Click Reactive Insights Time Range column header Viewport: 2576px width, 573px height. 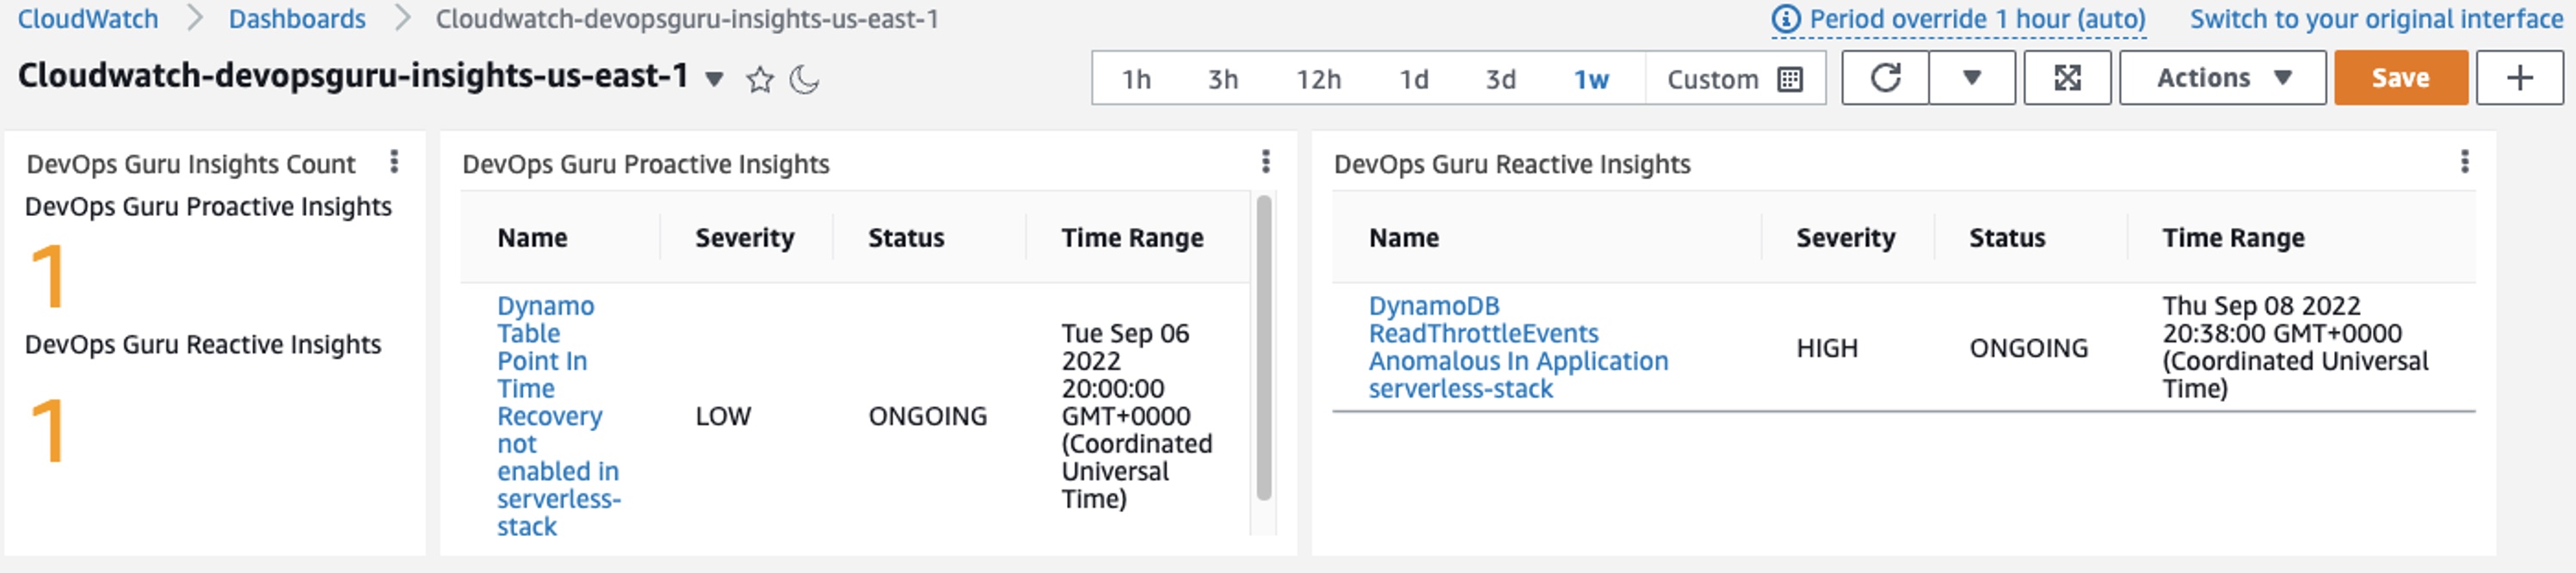(x=2233, y=238)
